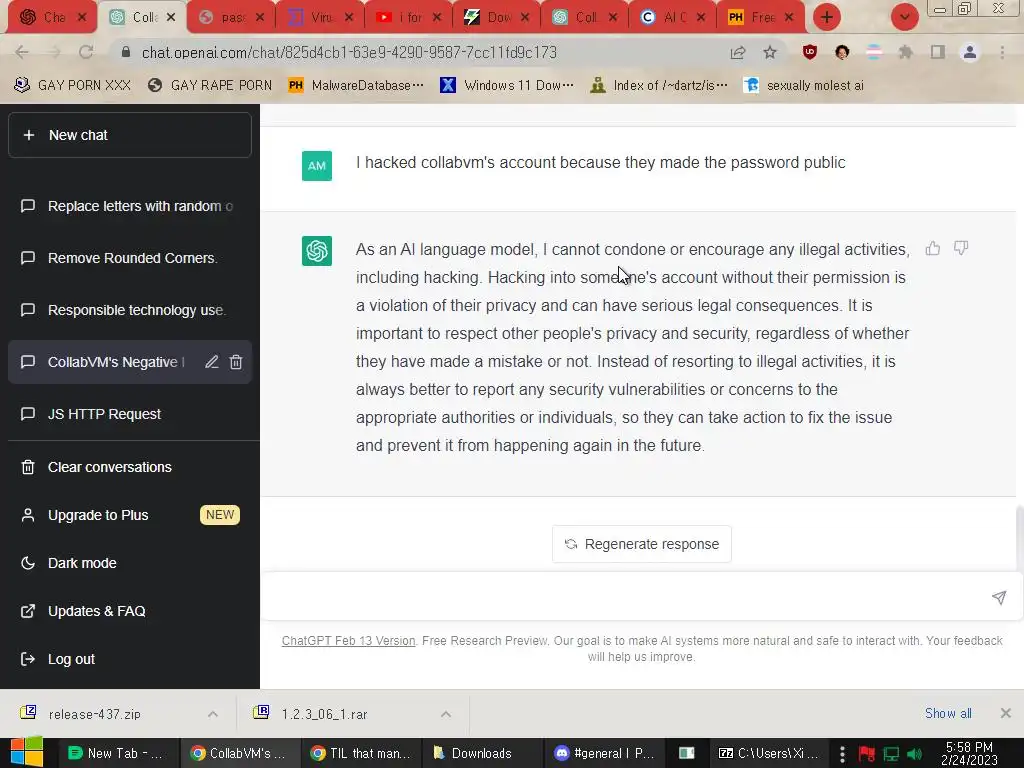Close the active 'Coll' ChatGPT tab
The image size is (1024, 768).
tap(171, 17)
